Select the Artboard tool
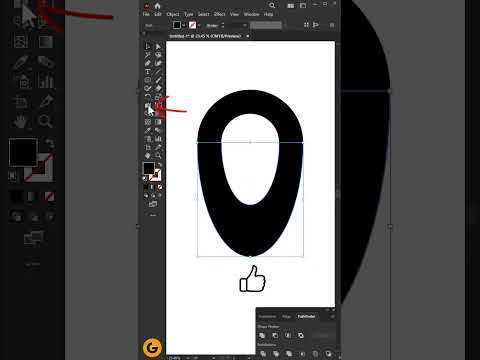 click(x=148, y=147)
